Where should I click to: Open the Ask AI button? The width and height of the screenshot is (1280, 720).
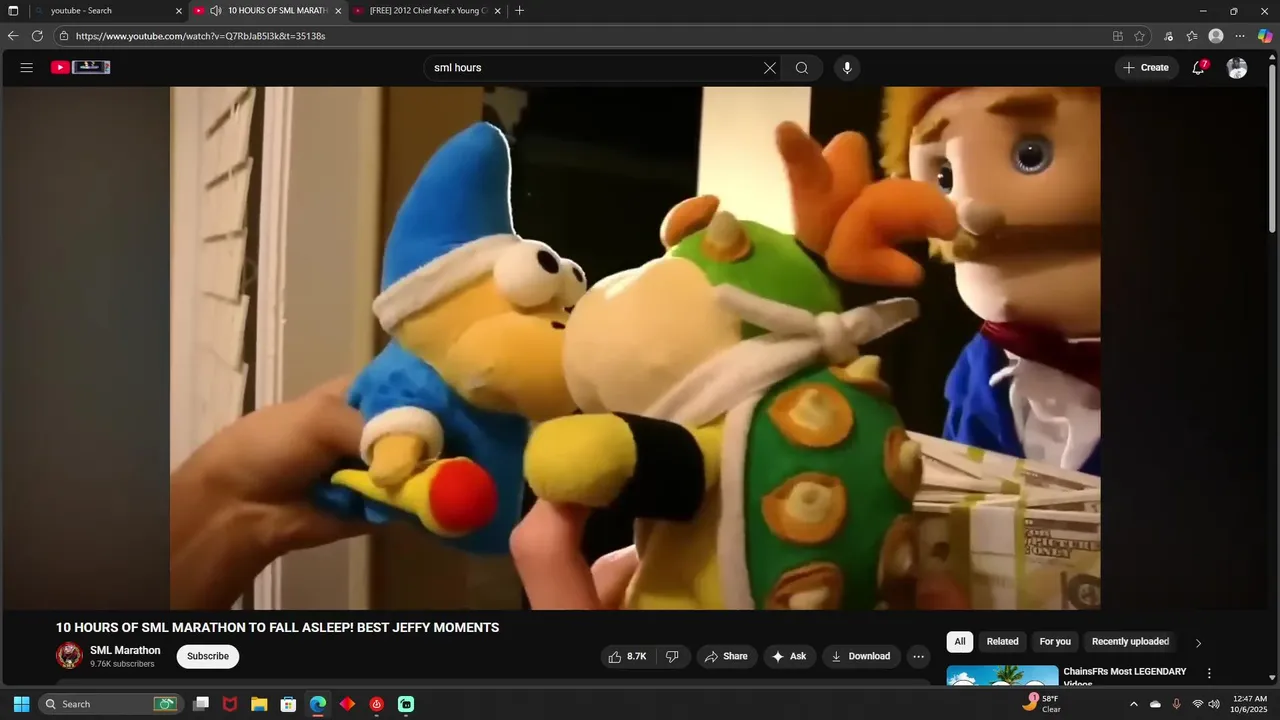coord(790,656)
